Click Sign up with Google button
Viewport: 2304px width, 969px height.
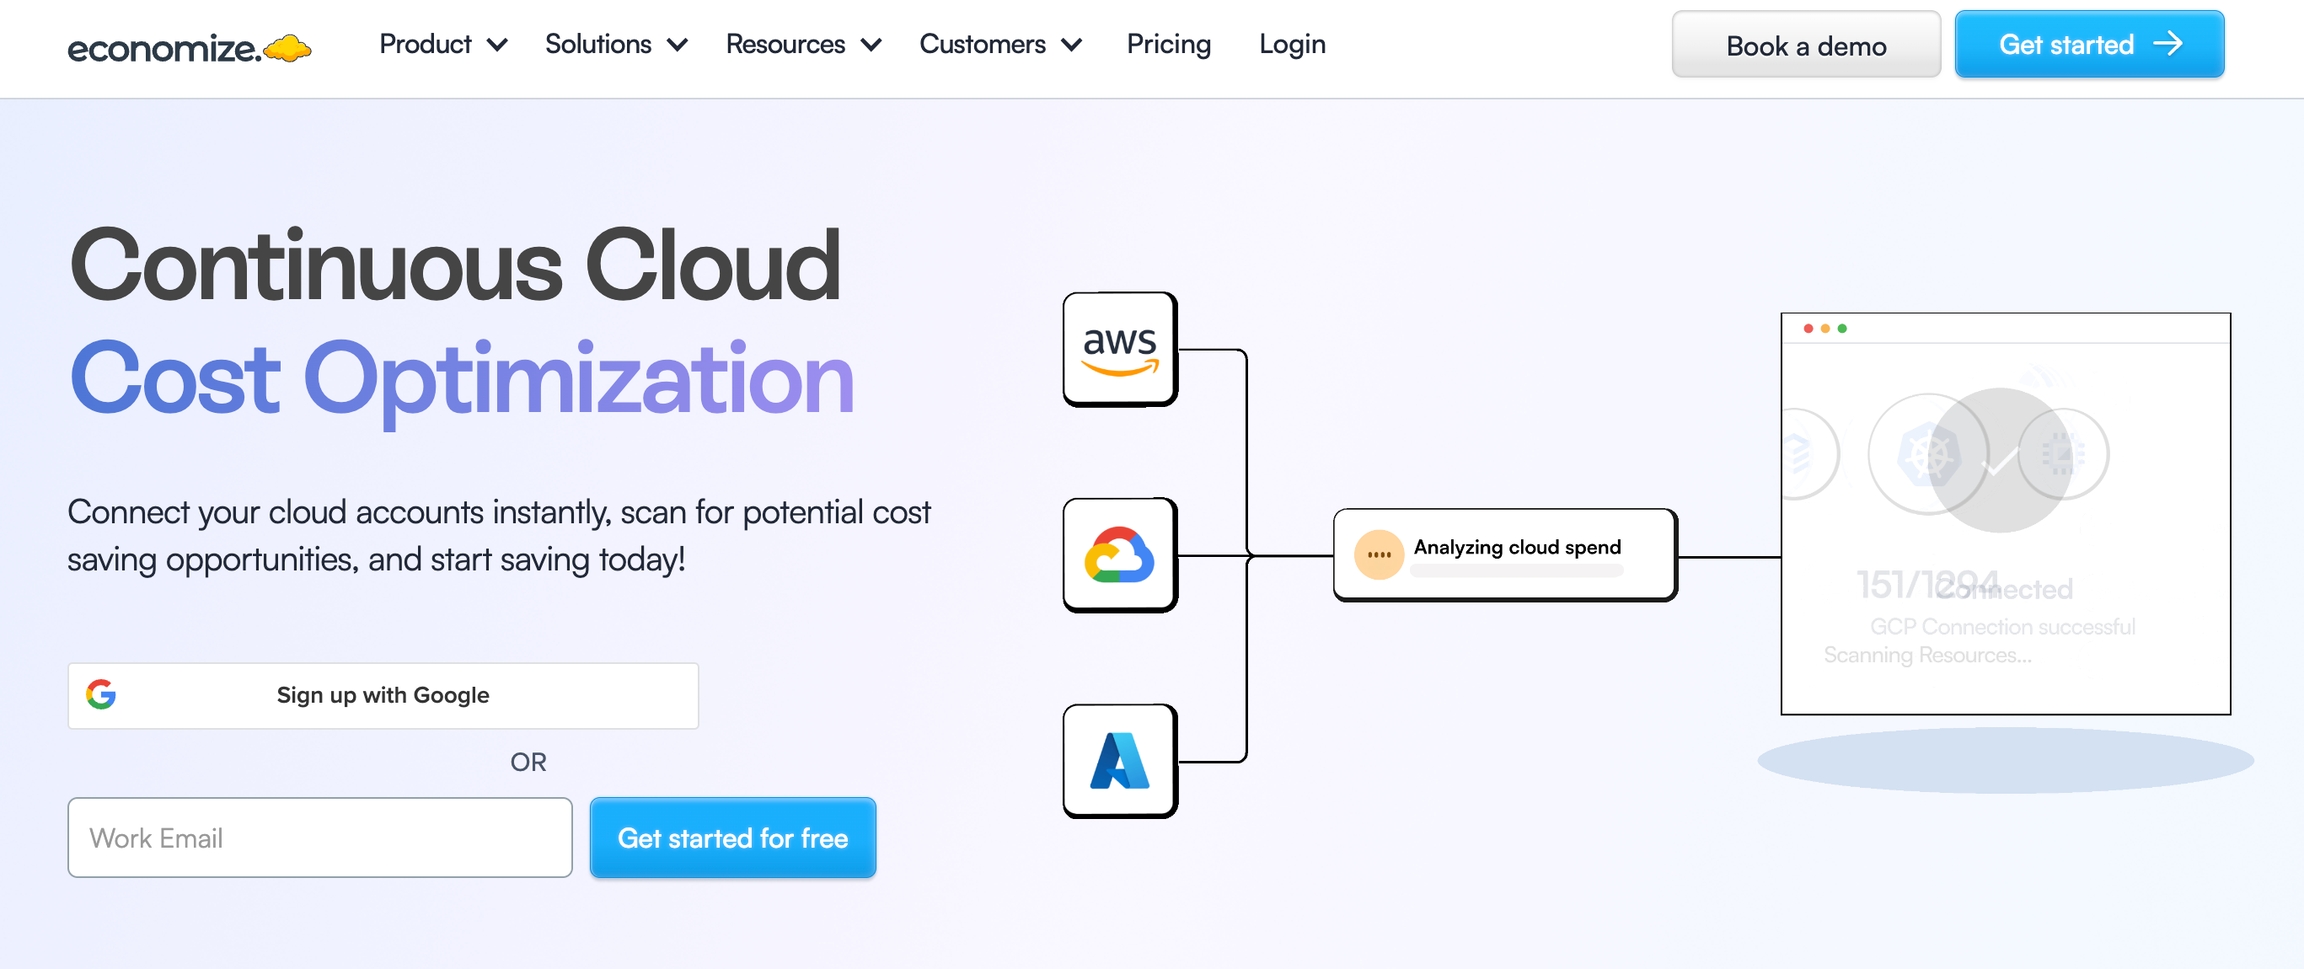tap(383, 695)
